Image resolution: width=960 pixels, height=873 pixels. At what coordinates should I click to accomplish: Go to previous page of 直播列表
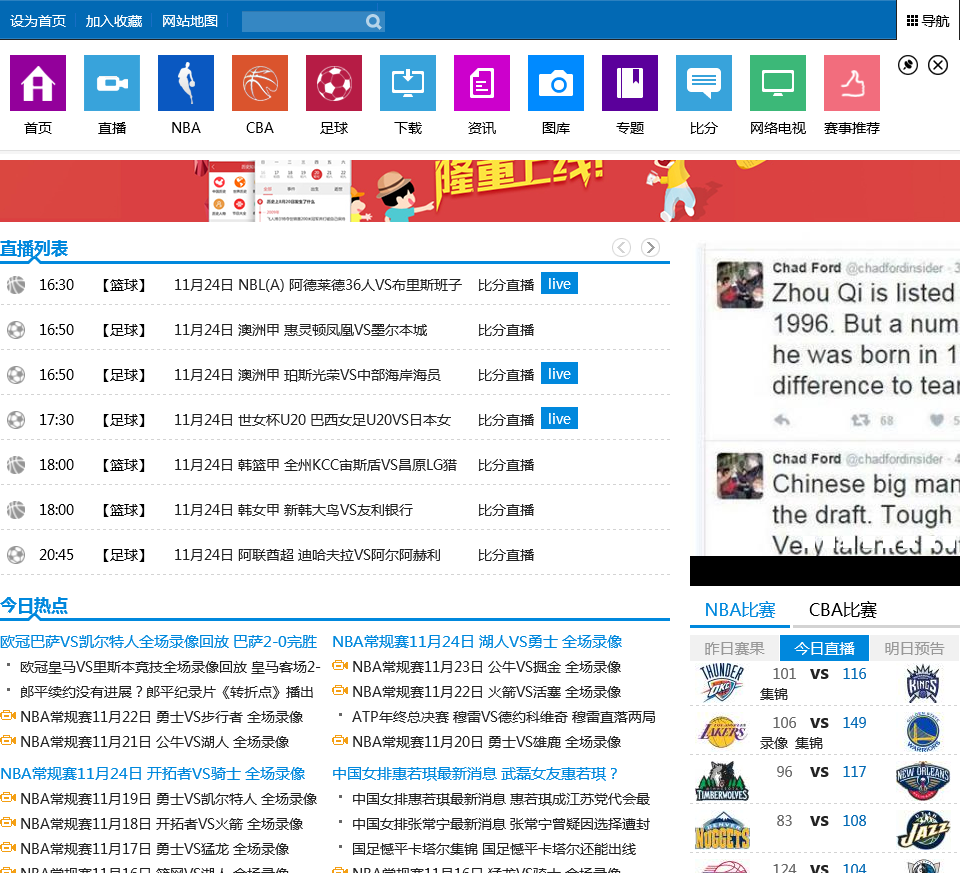pos(621,247)
